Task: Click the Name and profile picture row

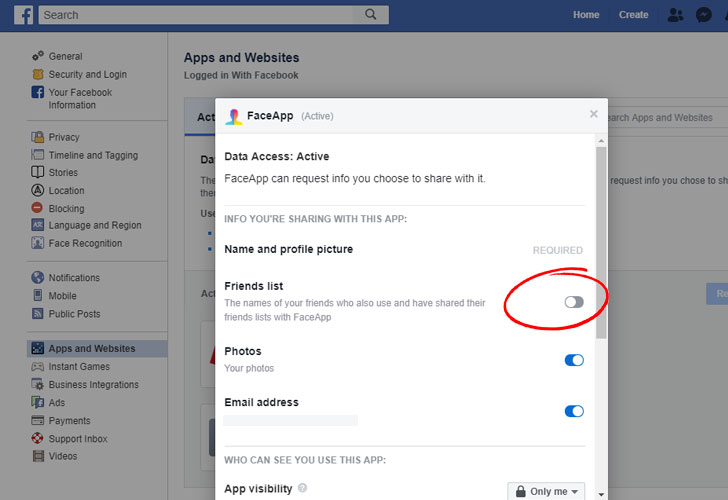Action: point(404,250)
